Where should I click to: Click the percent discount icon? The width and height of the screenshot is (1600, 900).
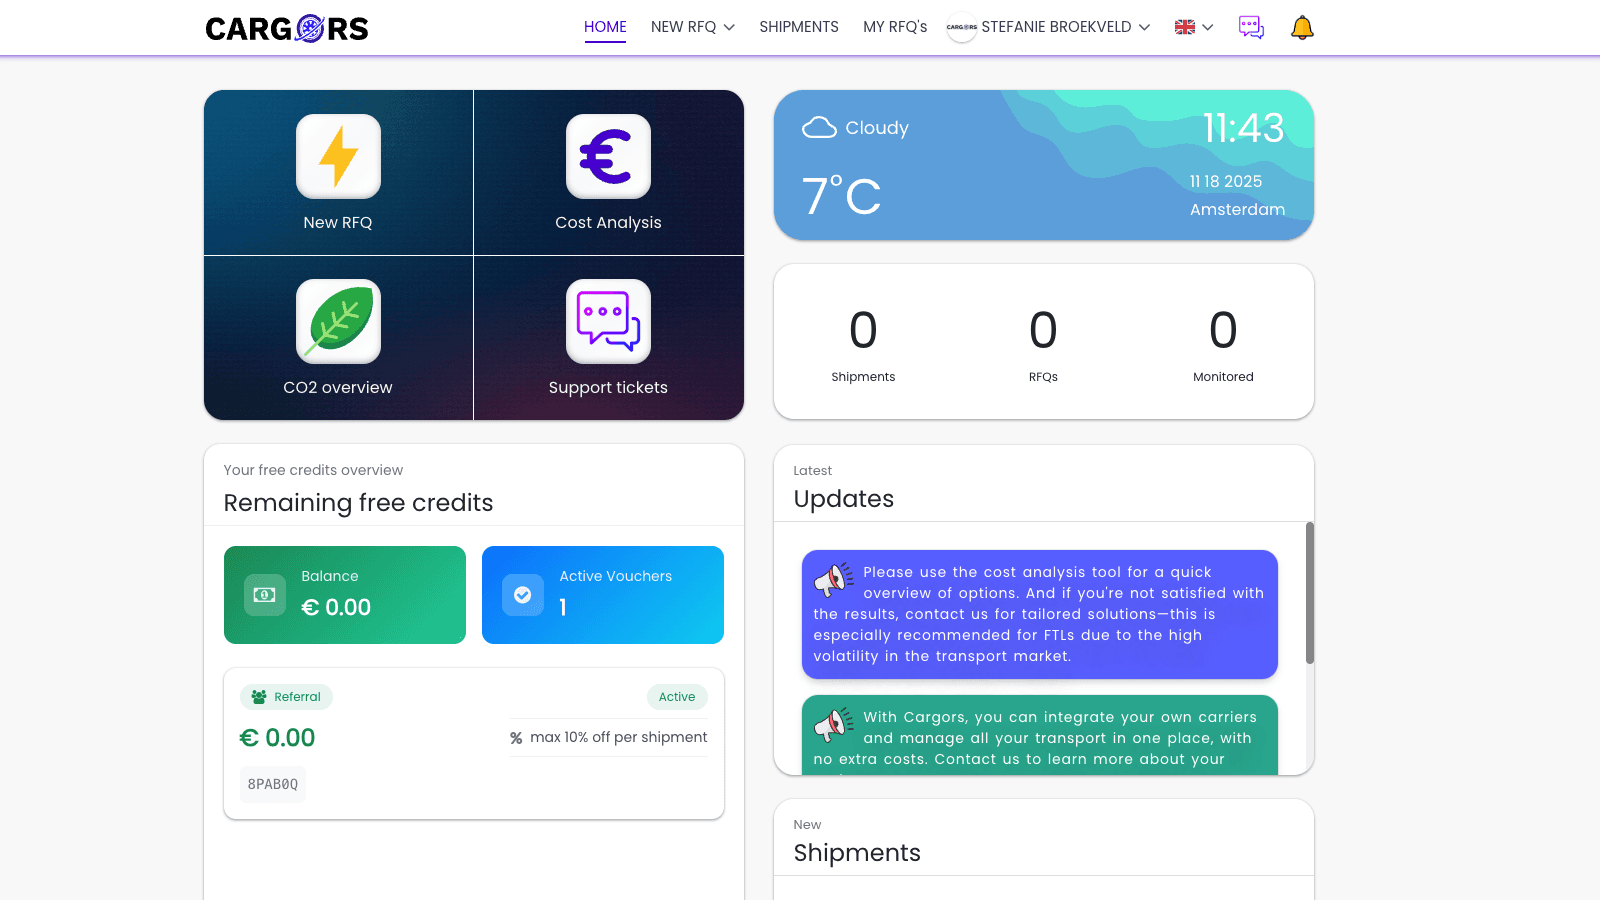(x=516, y=738)
